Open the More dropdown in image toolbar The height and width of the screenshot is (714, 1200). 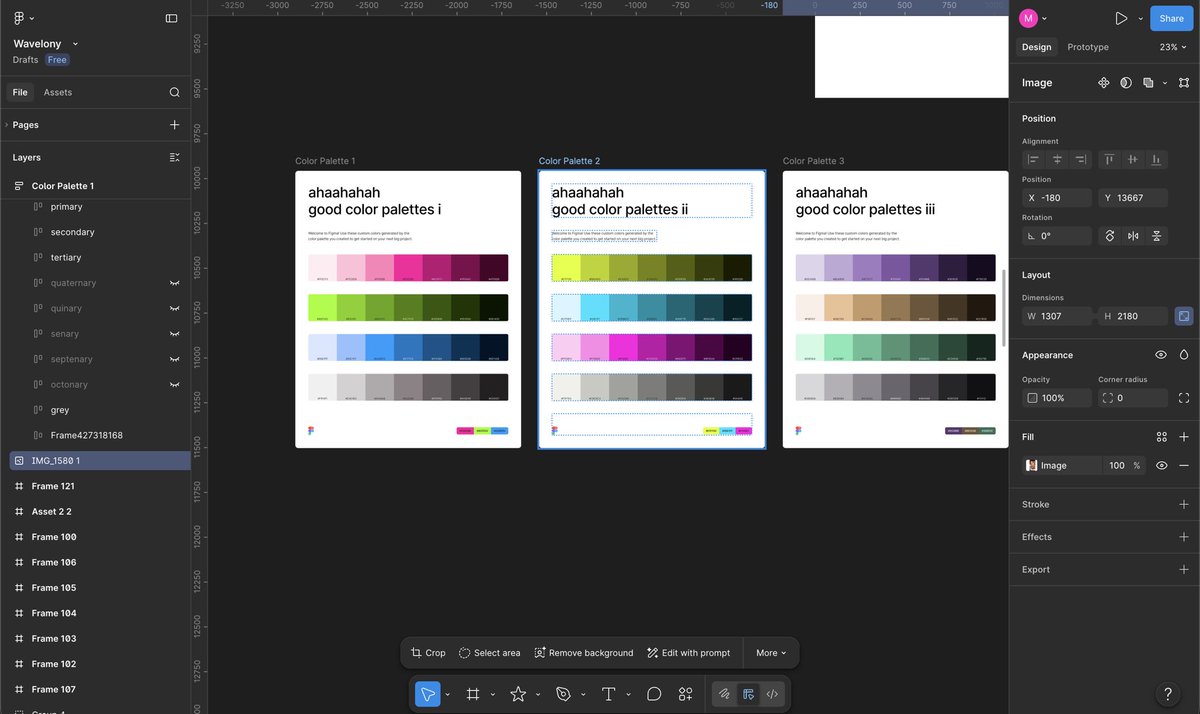coord(771,653)
